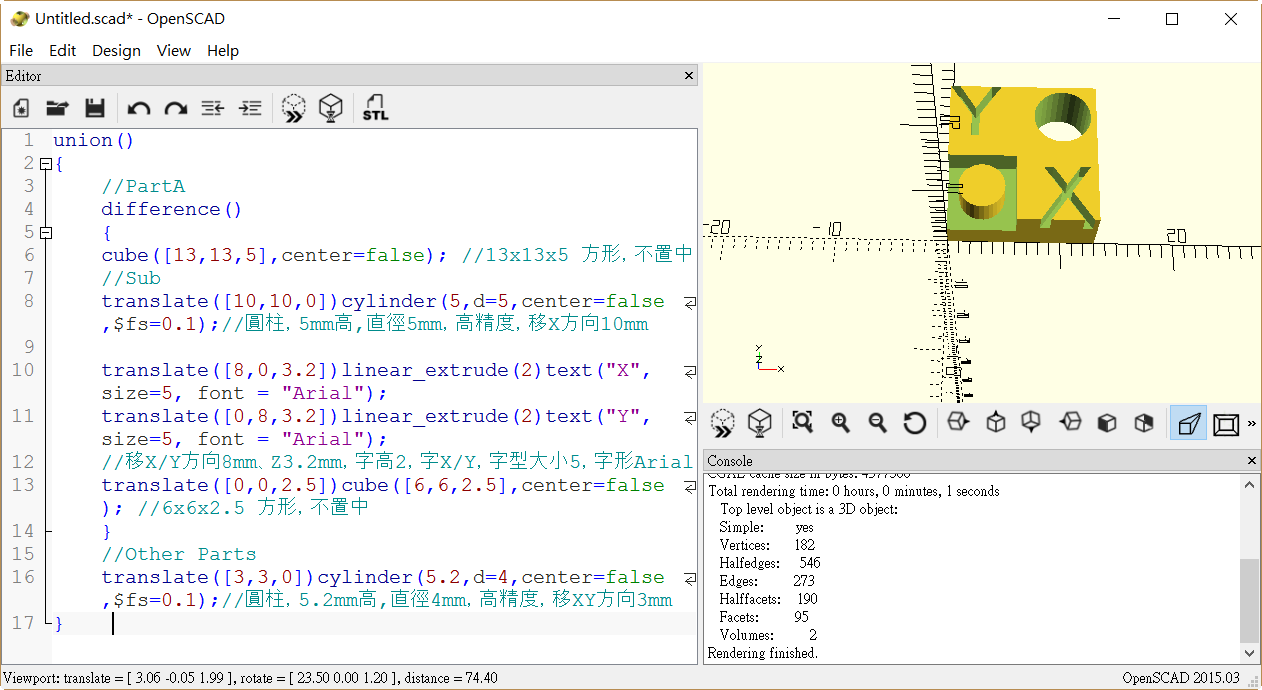
Task: Close the Console panel
Action: coord(1252,461)
